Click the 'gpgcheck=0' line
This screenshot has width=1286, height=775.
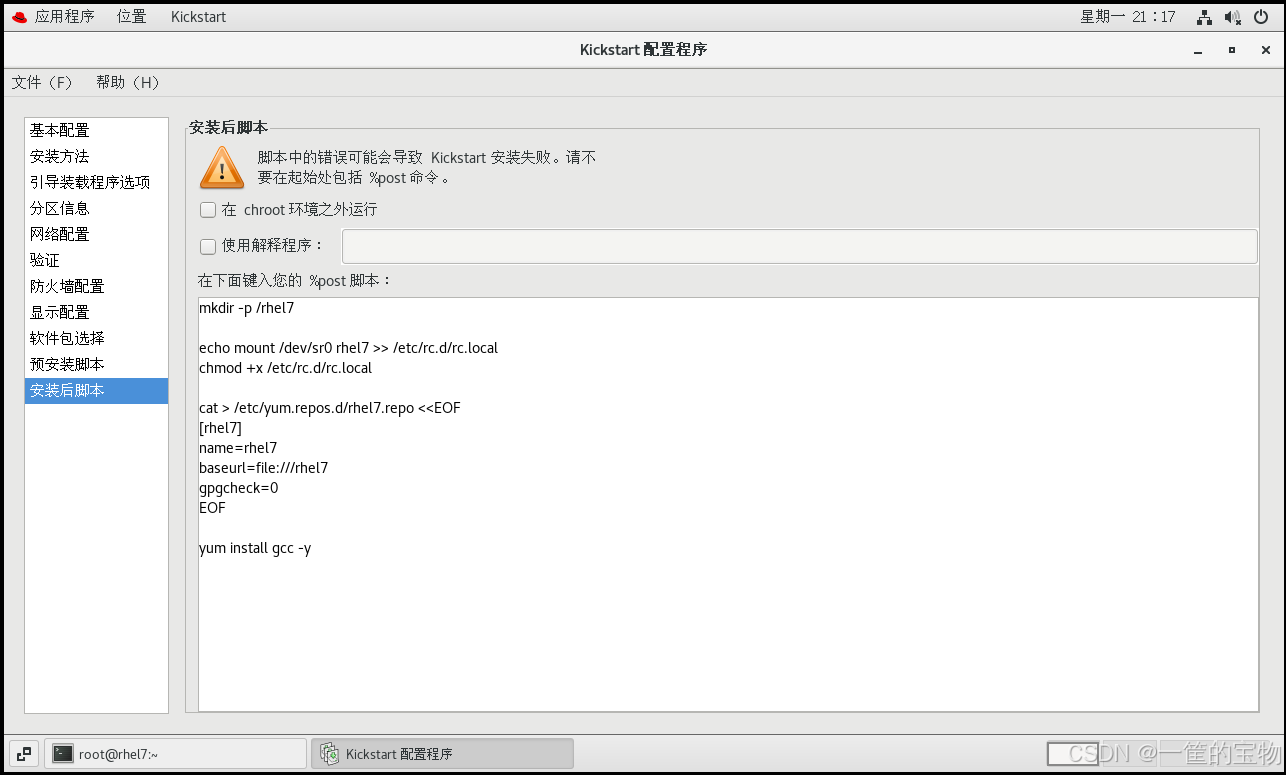tap(239, 488)
